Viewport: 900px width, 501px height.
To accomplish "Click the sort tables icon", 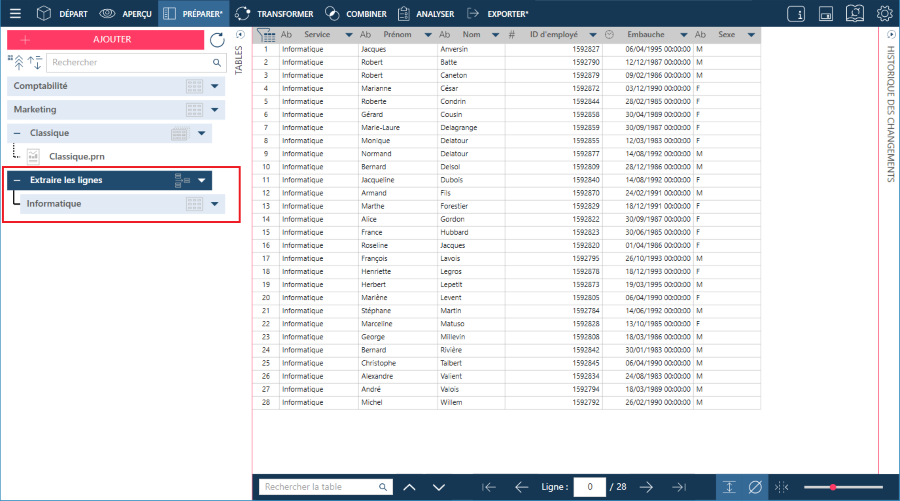I will (x=36, y=62).
